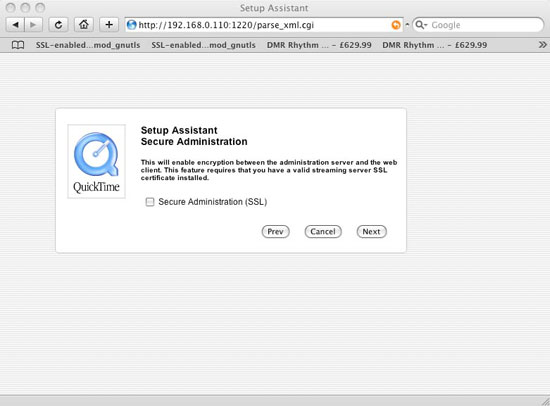Focus the address bar URL field

[x=263, y=25]
